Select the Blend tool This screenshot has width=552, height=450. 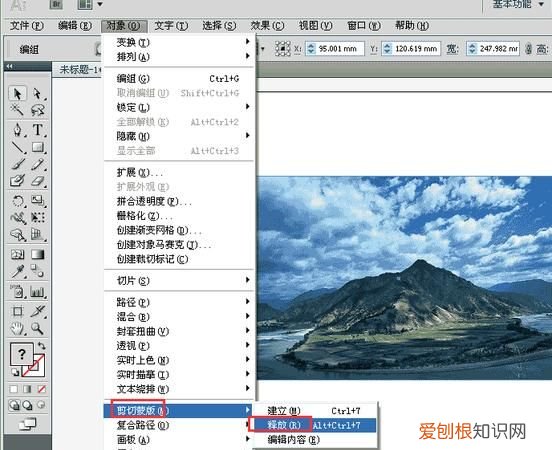[38, 271]
